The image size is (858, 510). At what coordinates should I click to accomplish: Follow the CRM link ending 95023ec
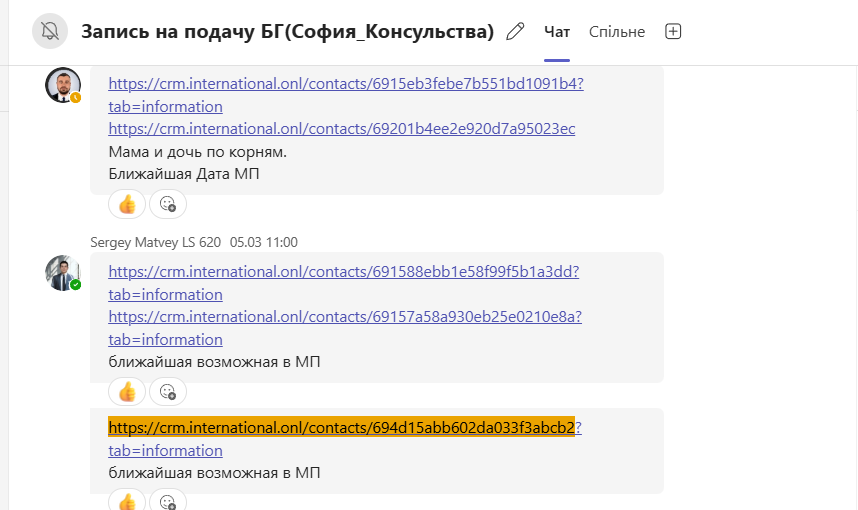[x=341, y=129]
